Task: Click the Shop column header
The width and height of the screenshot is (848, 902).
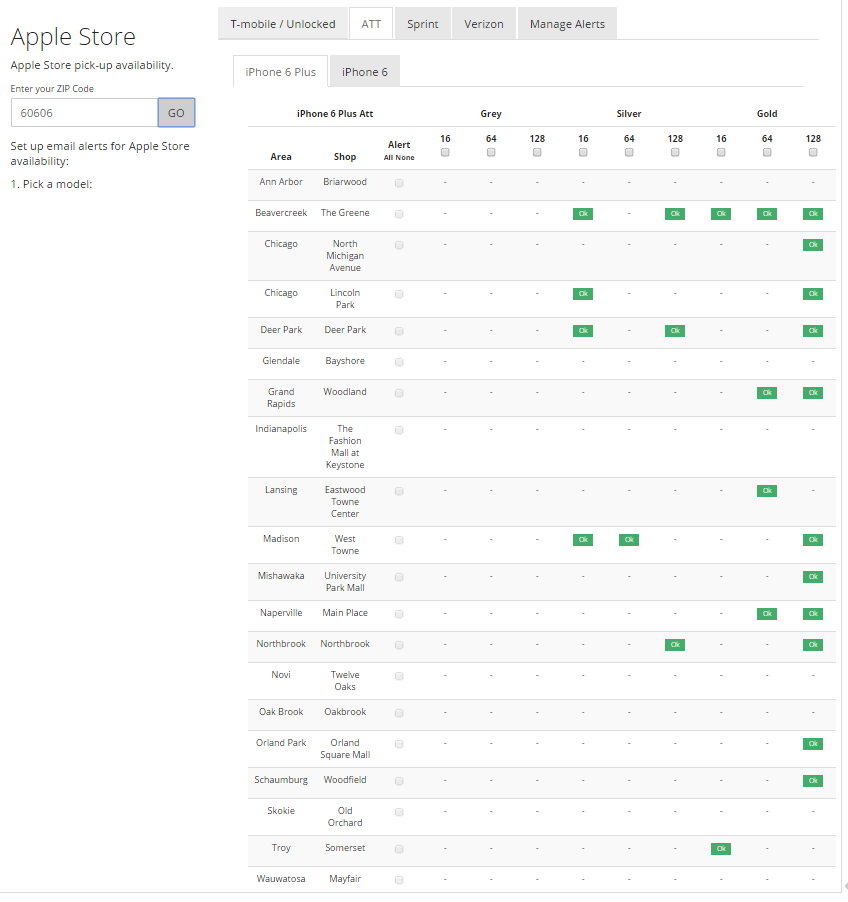Action: point(345,156)
